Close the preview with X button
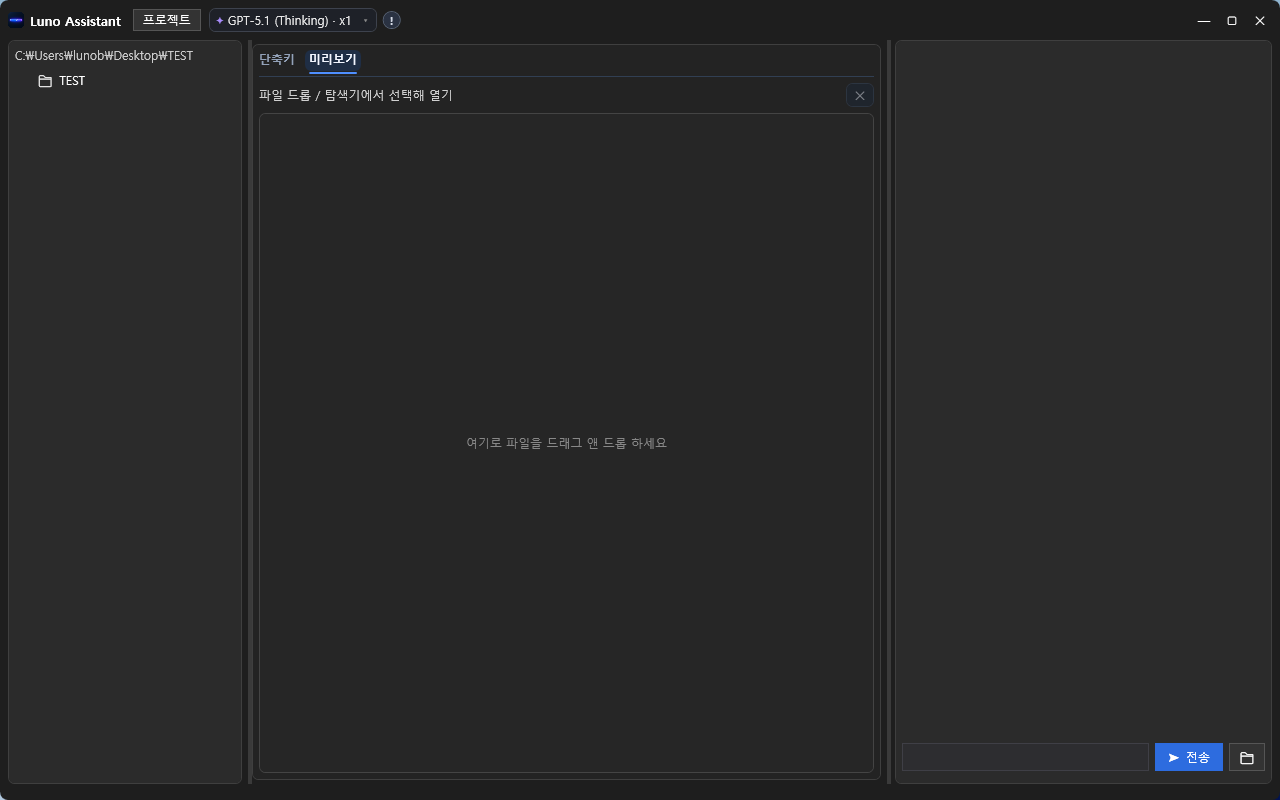This screenshot has width=1280, height=800. coord(859,95)
